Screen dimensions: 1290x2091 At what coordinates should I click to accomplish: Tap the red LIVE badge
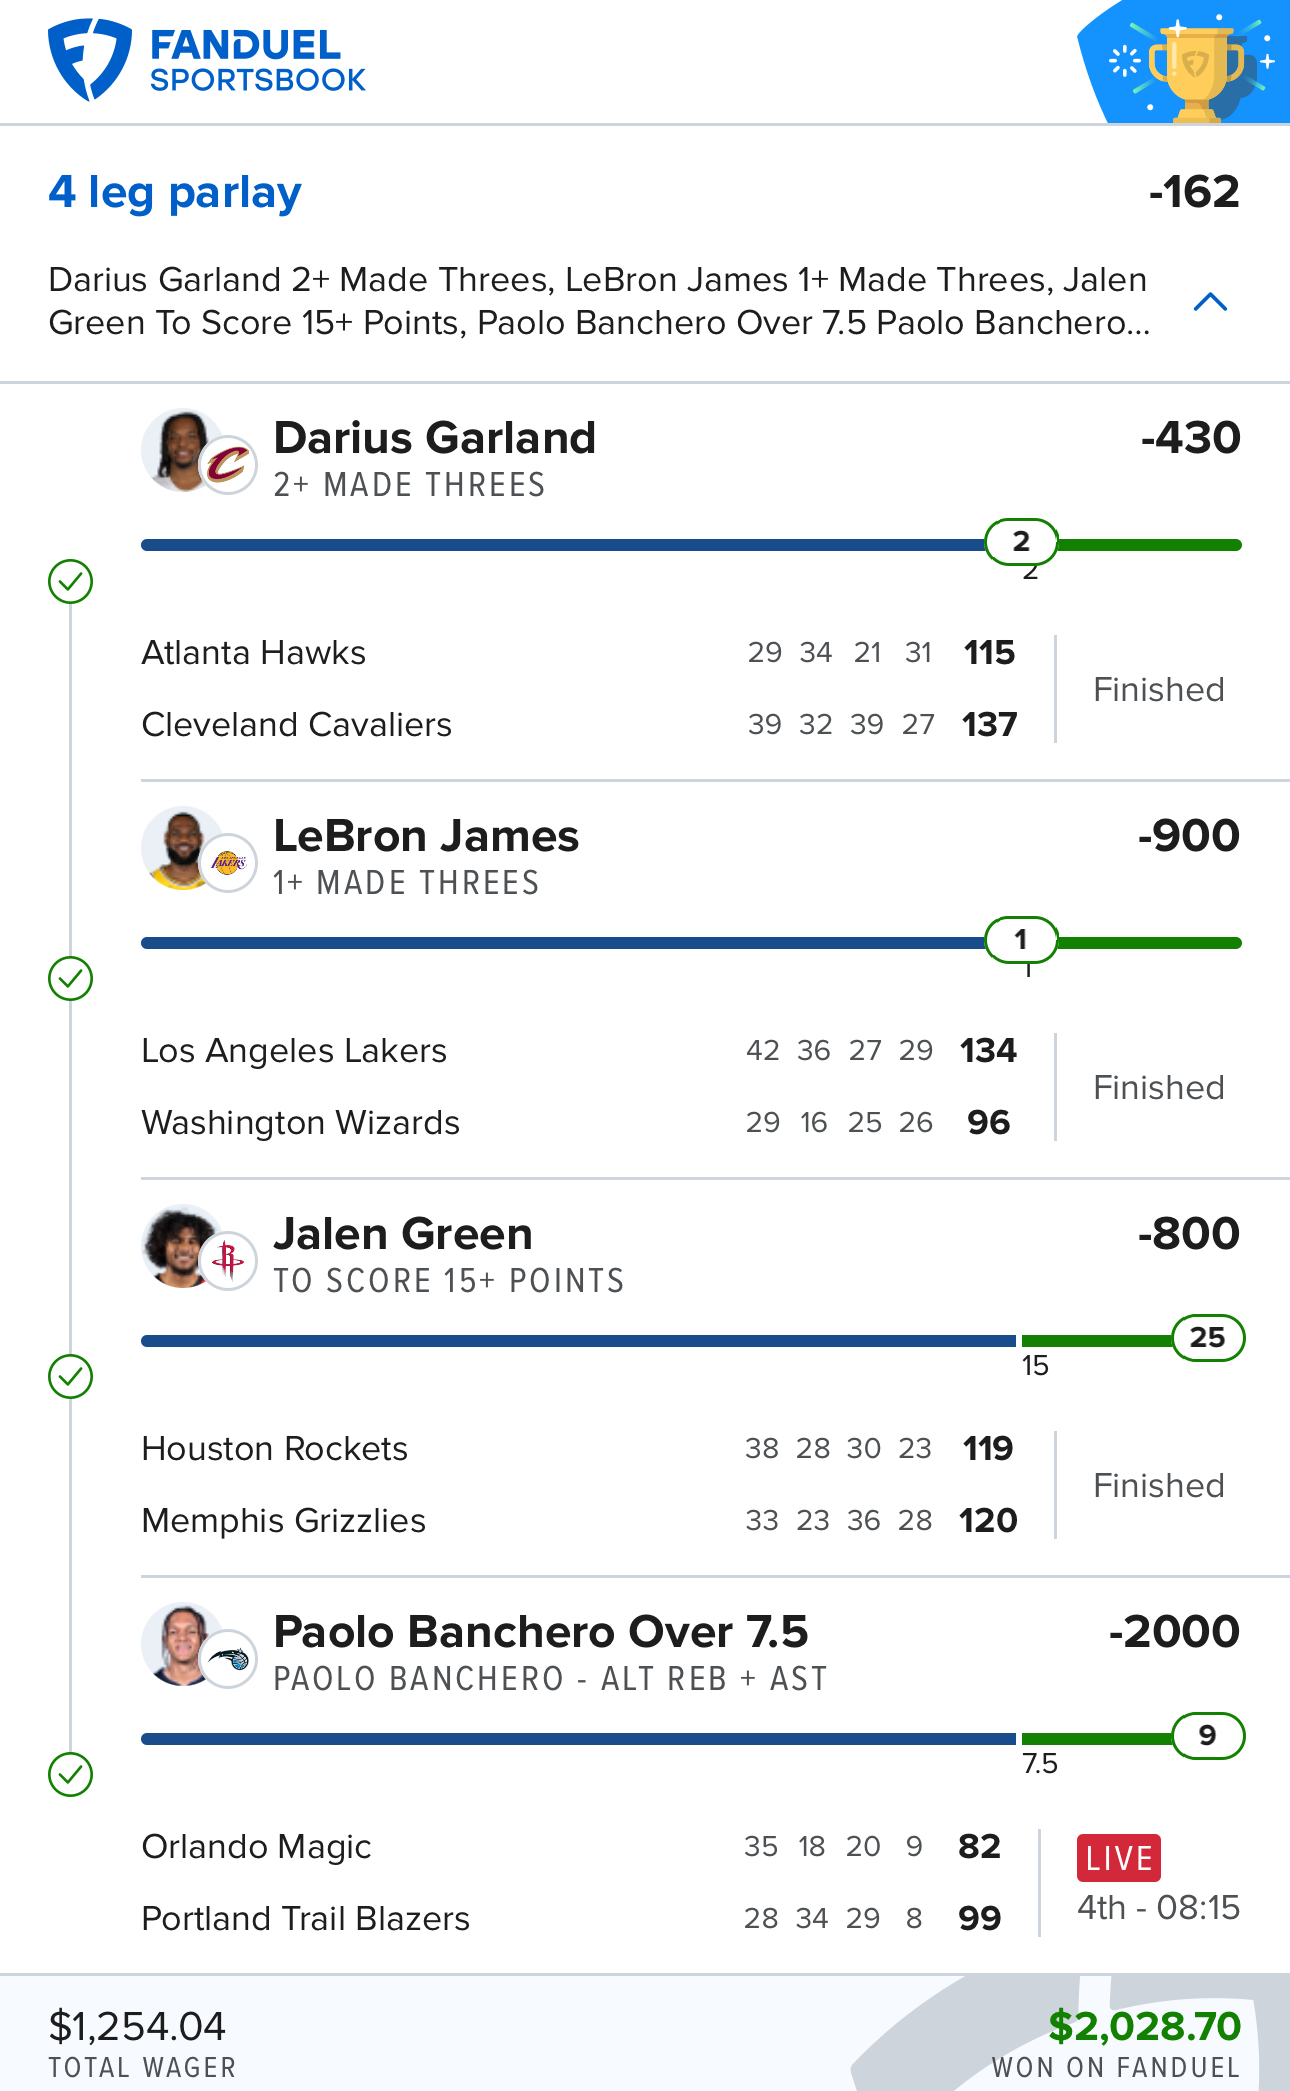[1119, 1858]
